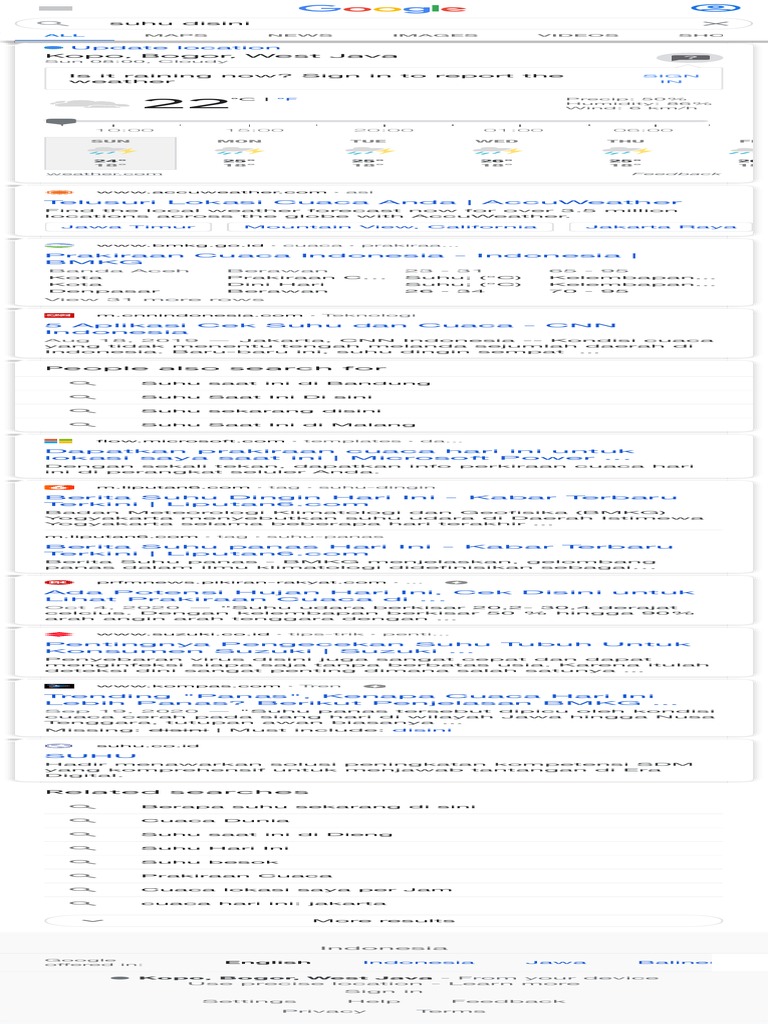Click the 'Jawa Timur' sitelink chip
This screenshot has height=1024, width=768.
(128, 227)
